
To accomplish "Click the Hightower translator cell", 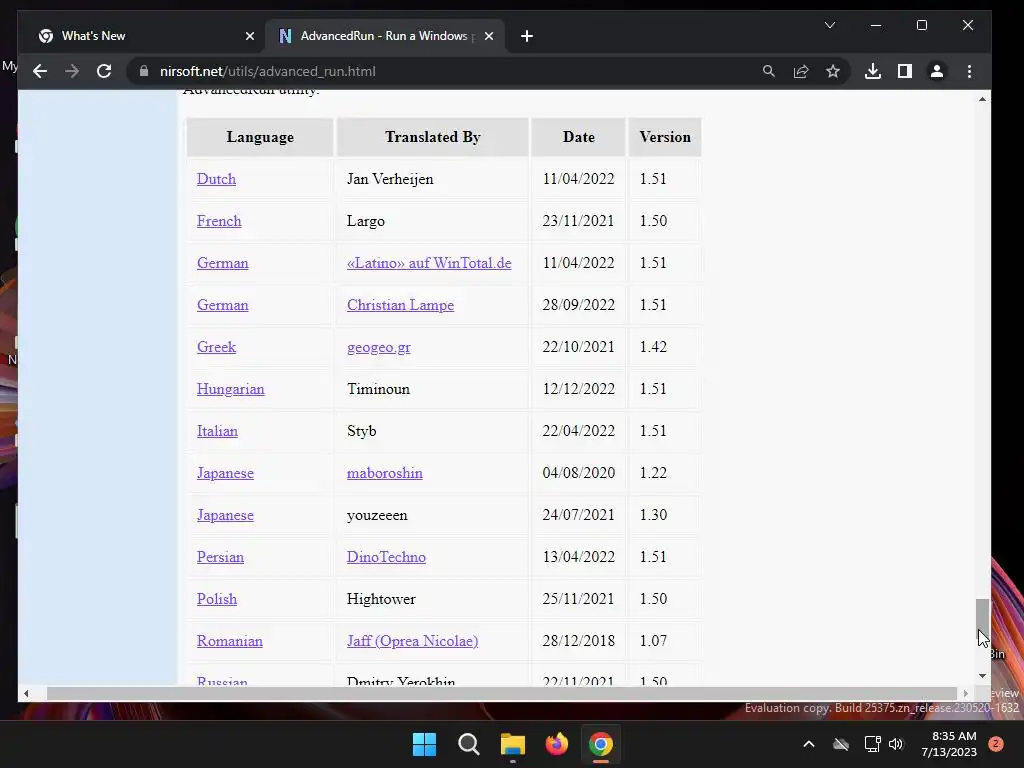I will 432,599.
